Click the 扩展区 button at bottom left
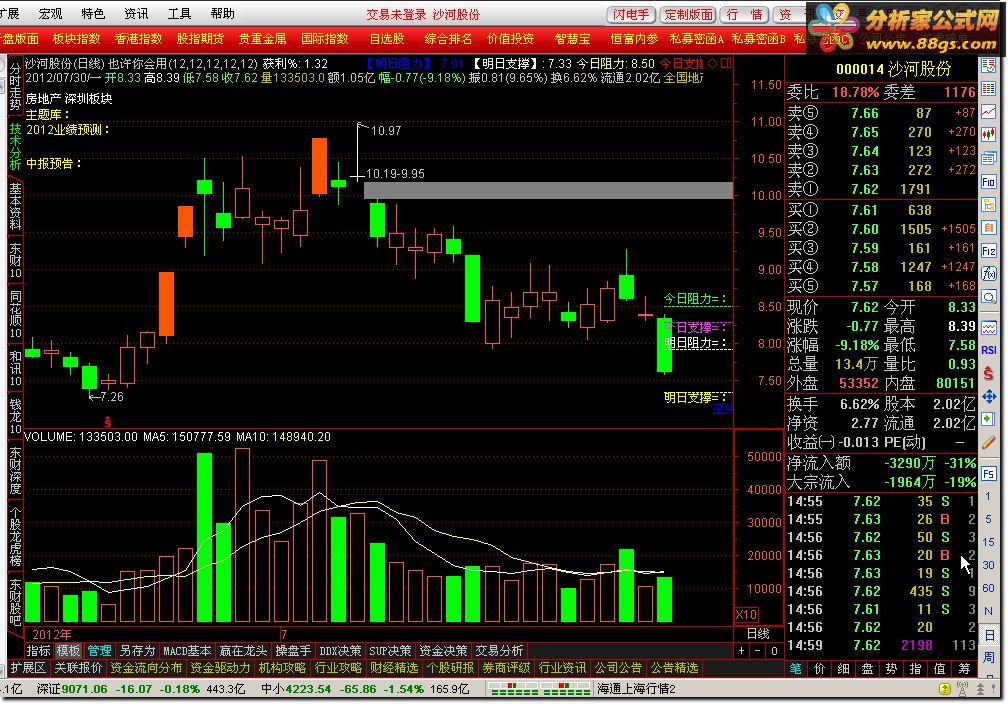Image resolution: width=1008 pixels, height=704 pixels. (x=28, y=668)
